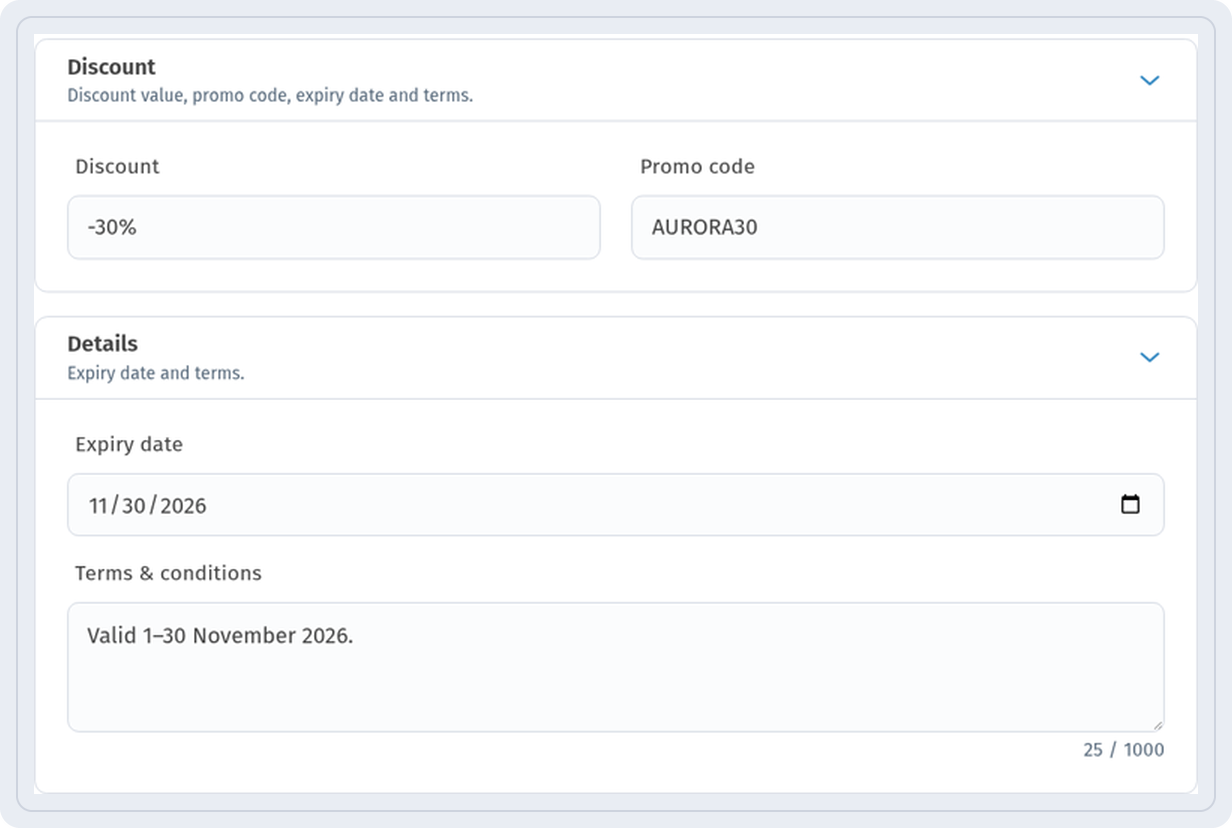Collapse the Details section chevron
Screen dimensions: 1232x828
pyautogui.click(x=1149, y=357)
